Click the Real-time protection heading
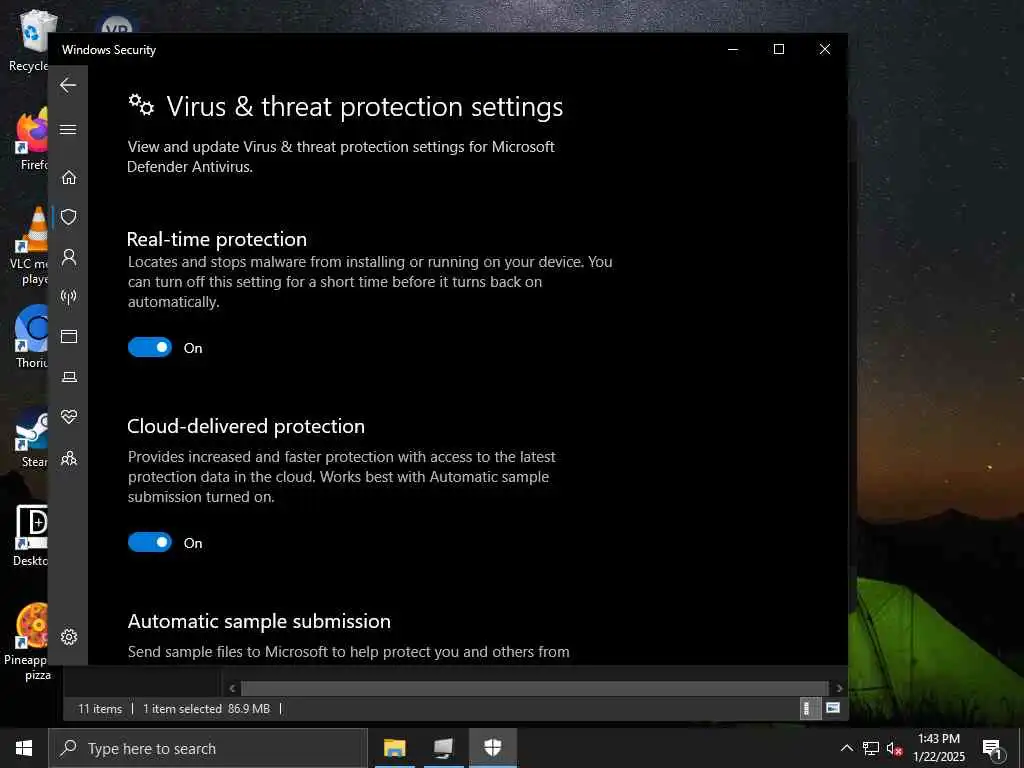 (x=217, y=239)
